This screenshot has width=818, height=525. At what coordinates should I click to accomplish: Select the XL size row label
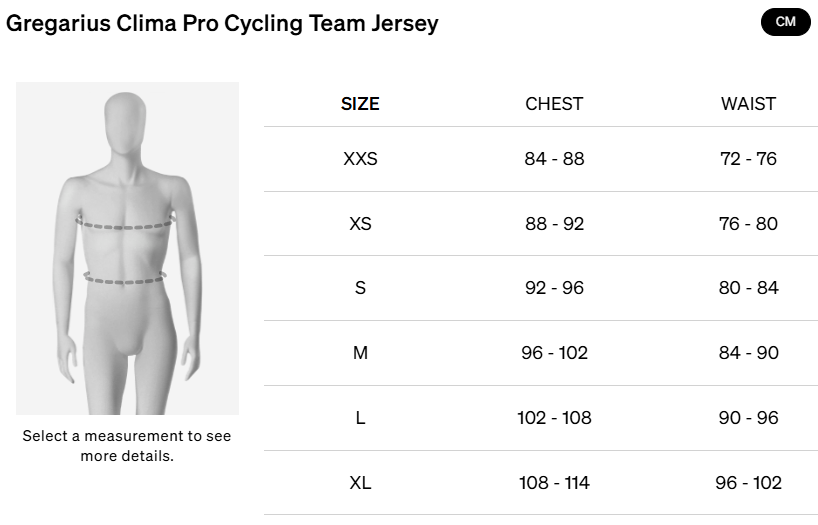(360, 483)
